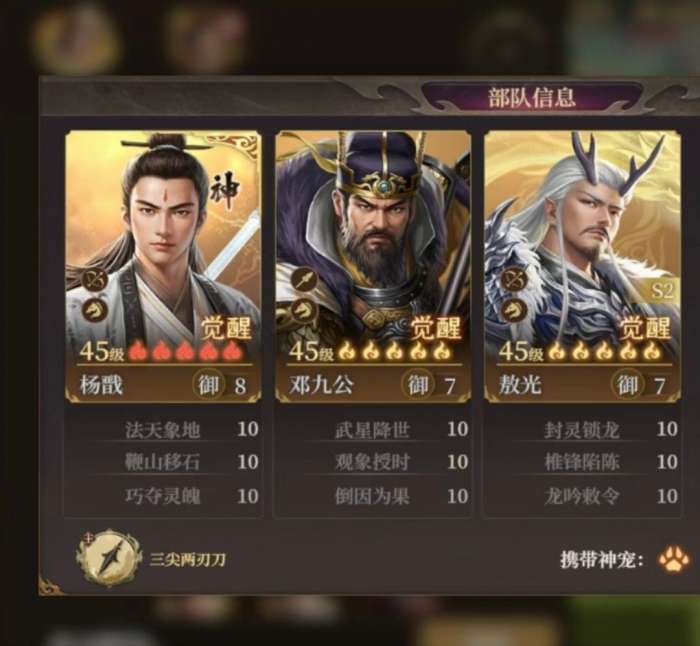700x646 pixels.
Task: Tap the 三尖两刃刀 weapon icon
Action: point(107,558)
